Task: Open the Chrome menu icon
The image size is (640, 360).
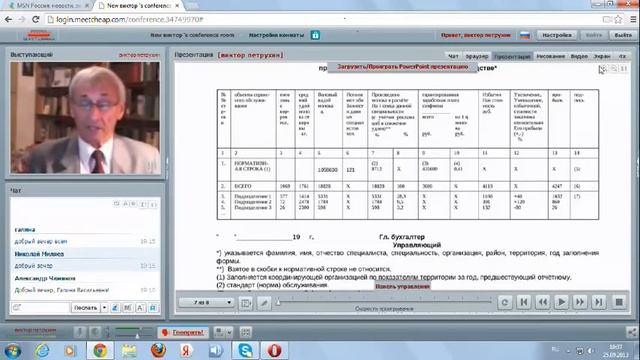Action: [x=633, y=19]
